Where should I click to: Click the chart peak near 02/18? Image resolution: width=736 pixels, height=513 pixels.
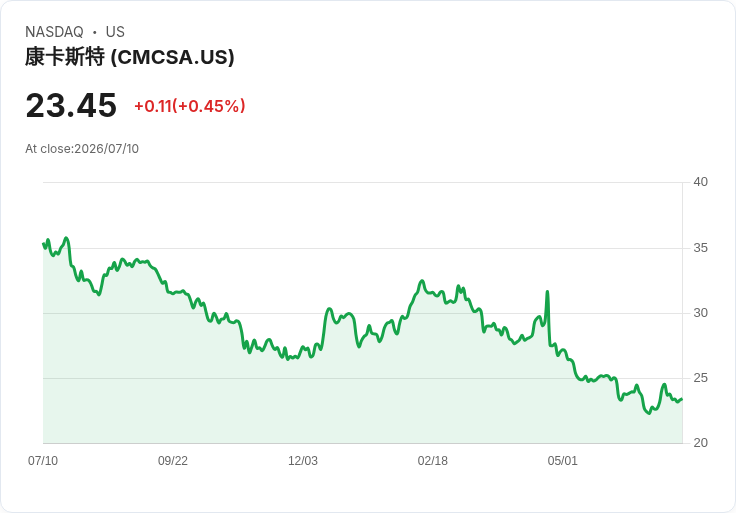coord(422,281)
